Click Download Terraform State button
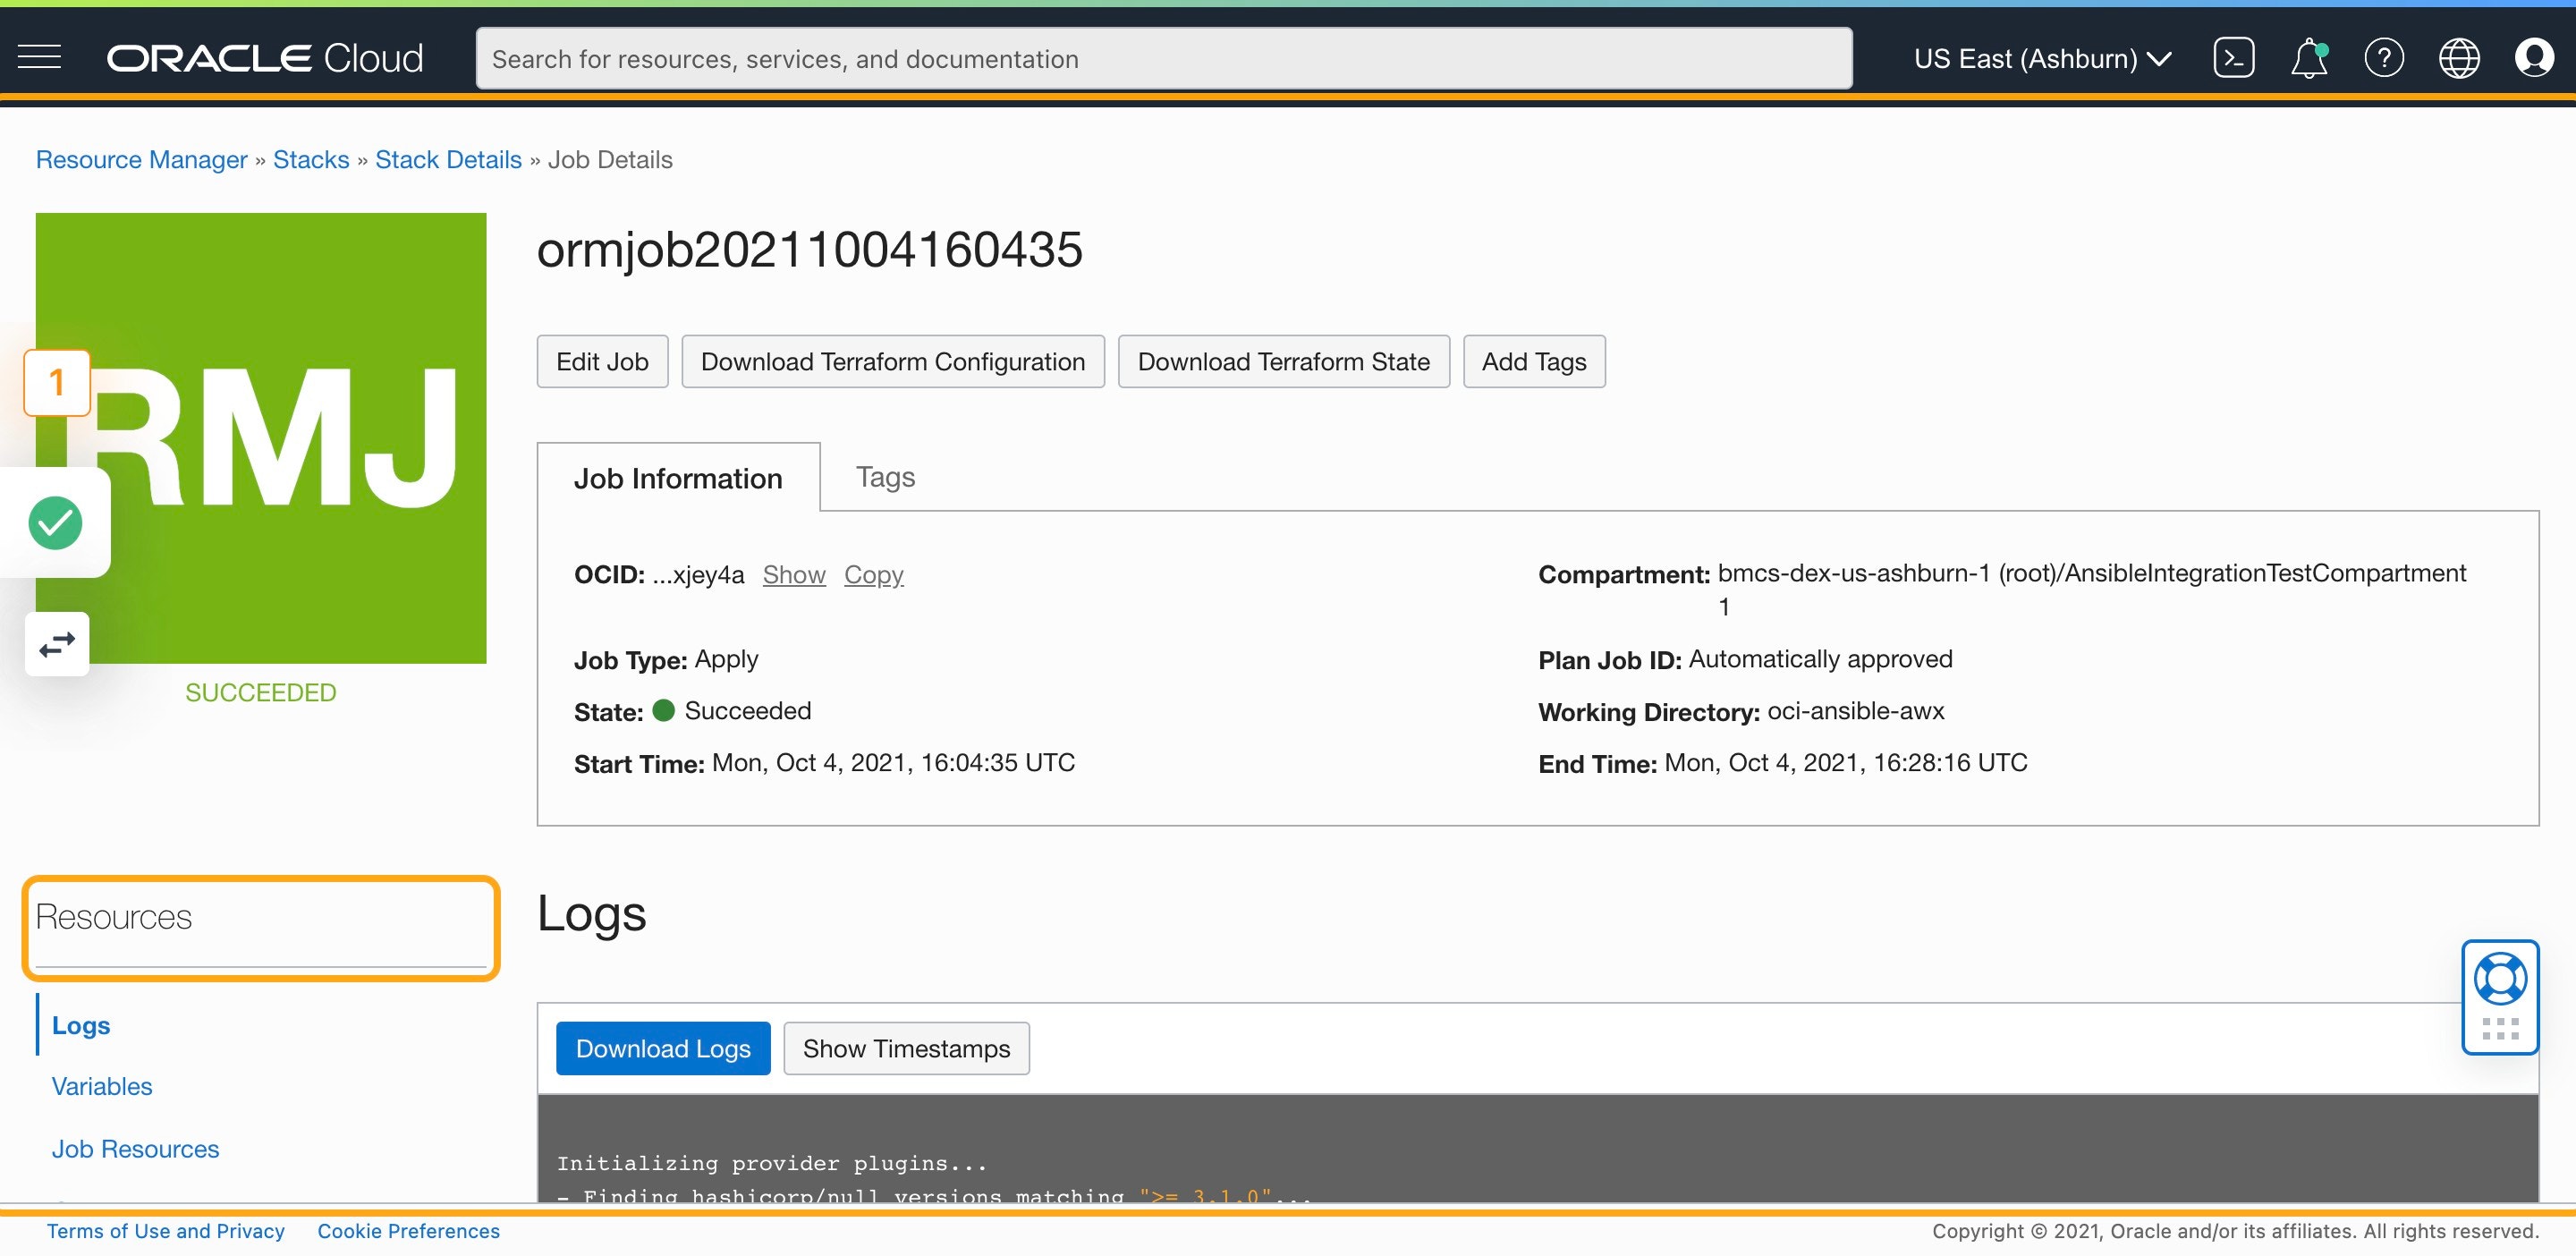The height and width of the screenshot is (1256, 2576). coord(1283,362)
